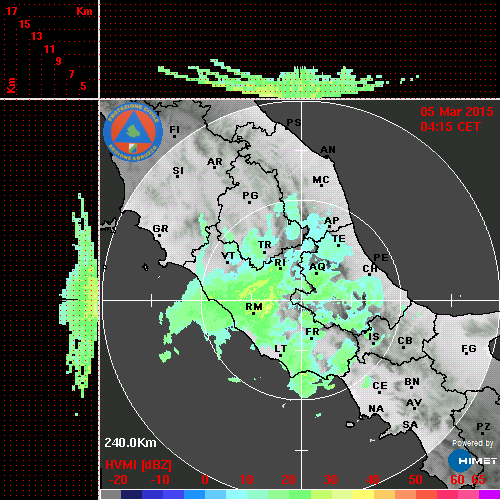The height and width of the screenshot is (500, 500).
Task: Click the magenta 65 dBZ color swatch
Action: click(x=489, y=494)
